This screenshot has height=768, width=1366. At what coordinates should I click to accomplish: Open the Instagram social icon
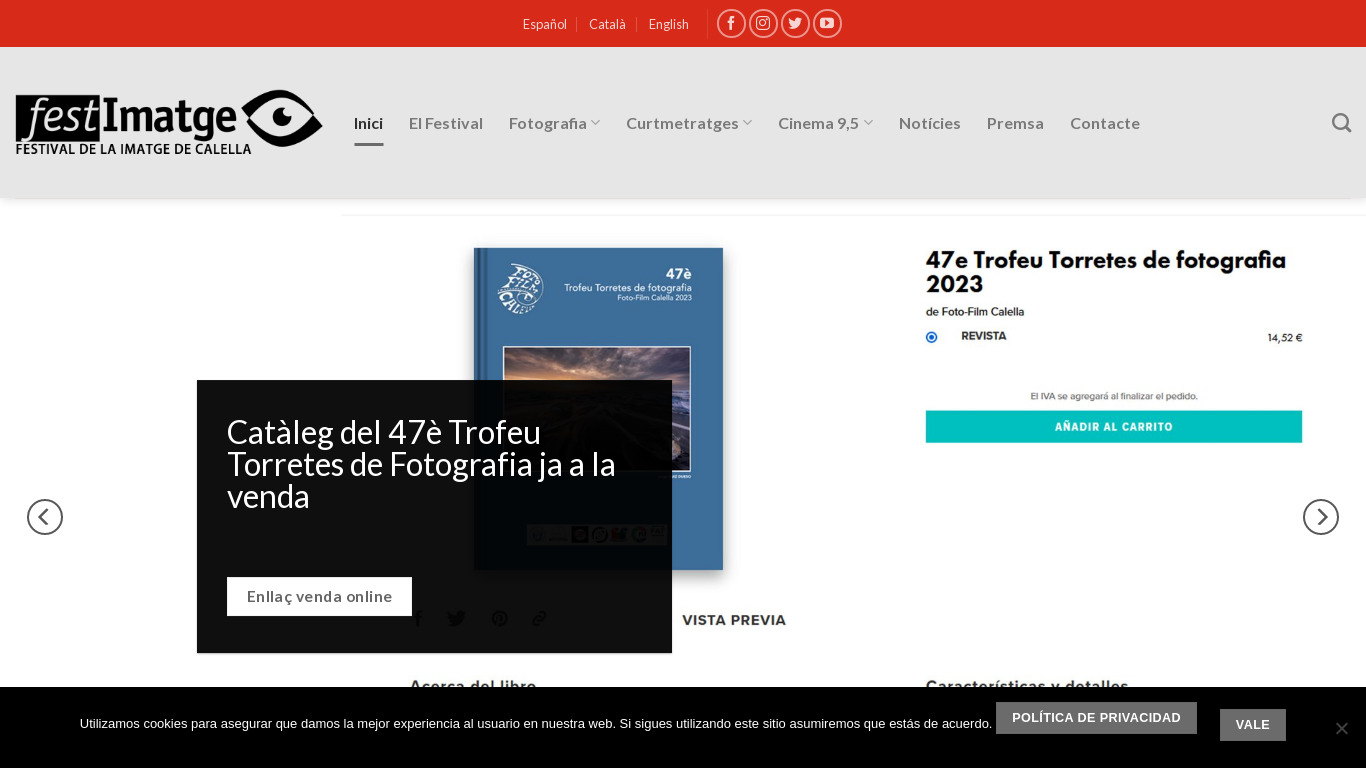click(763, 23)
